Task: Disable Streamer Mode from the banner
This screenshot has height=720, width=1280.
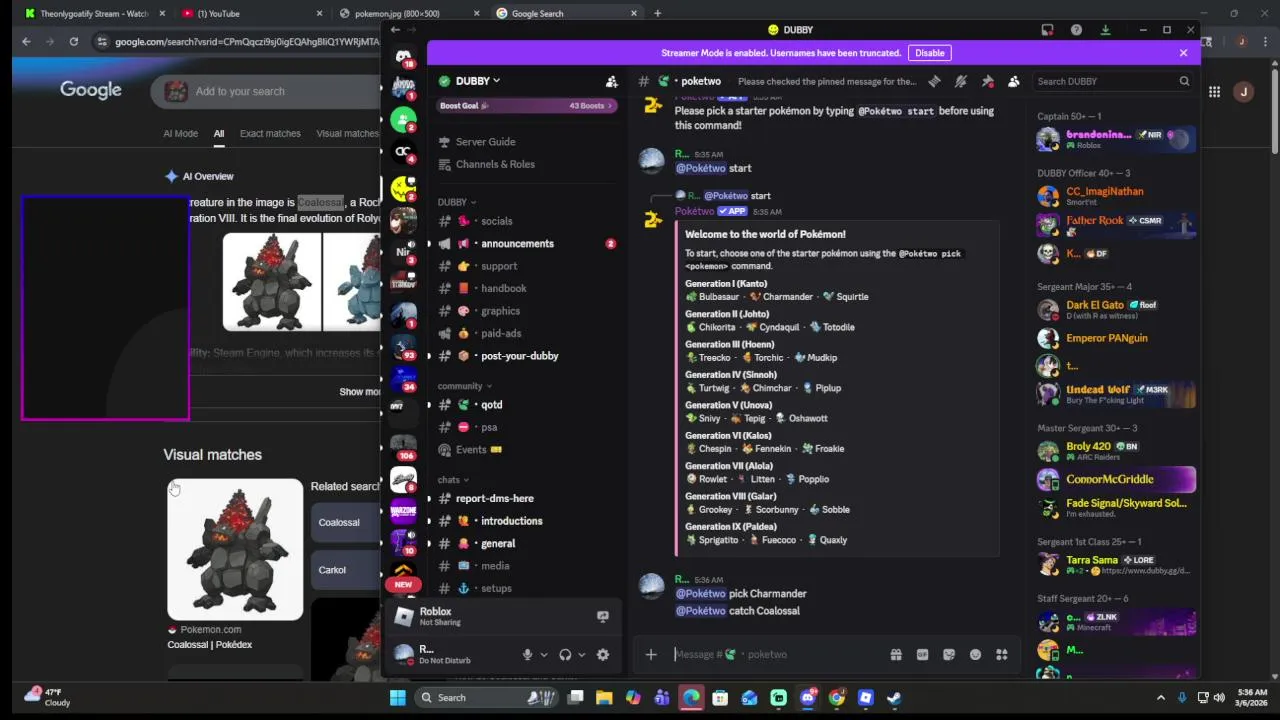Action: (929, 53)
